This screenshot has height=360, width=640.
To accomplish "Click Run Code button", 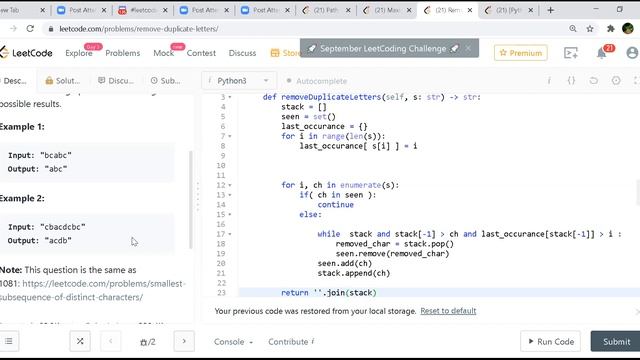I will (551, 341).
